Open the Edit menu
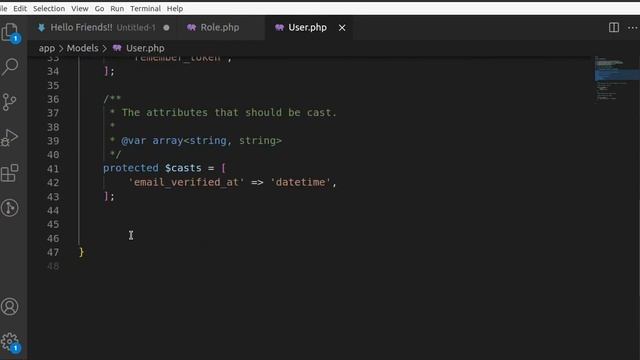This screenshot has height=360, width=640. tap(20, 9)
